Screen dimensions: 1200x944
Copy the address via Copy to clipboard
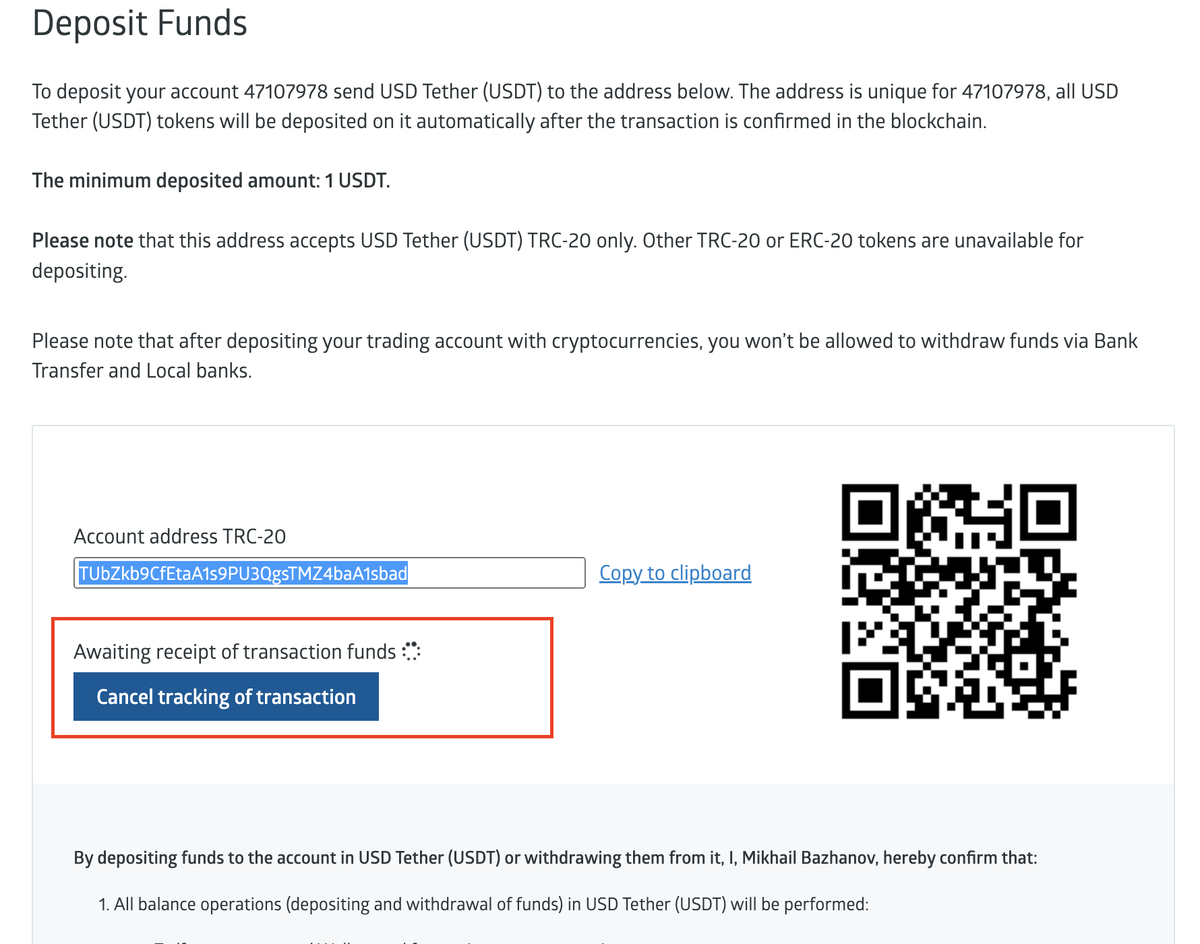click(x=675, y=573)
